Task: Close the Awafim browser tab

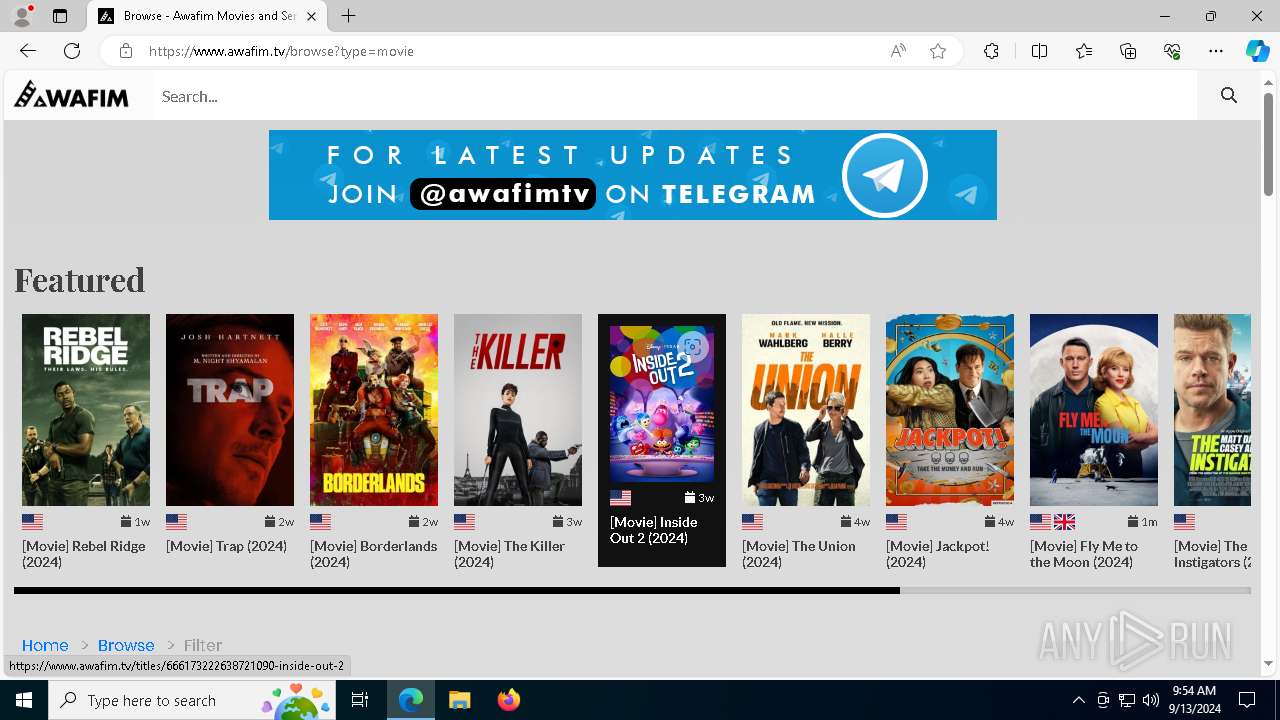Action: coord(312,16)
